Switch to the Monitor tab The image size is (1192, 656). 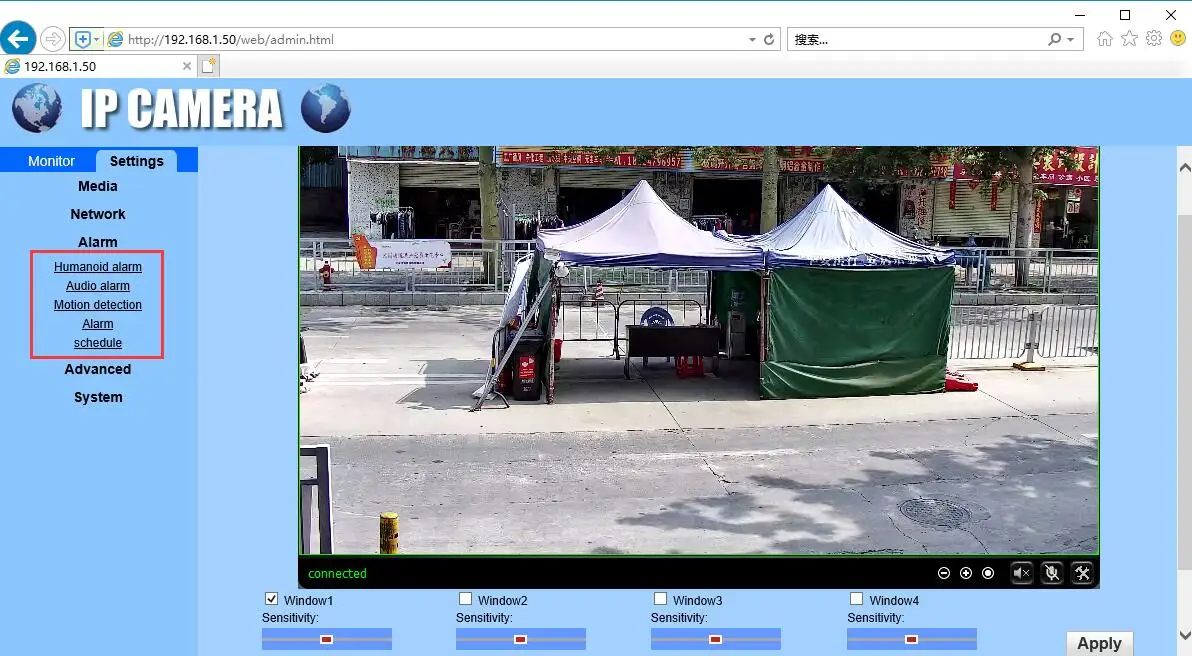coord(51,161)
